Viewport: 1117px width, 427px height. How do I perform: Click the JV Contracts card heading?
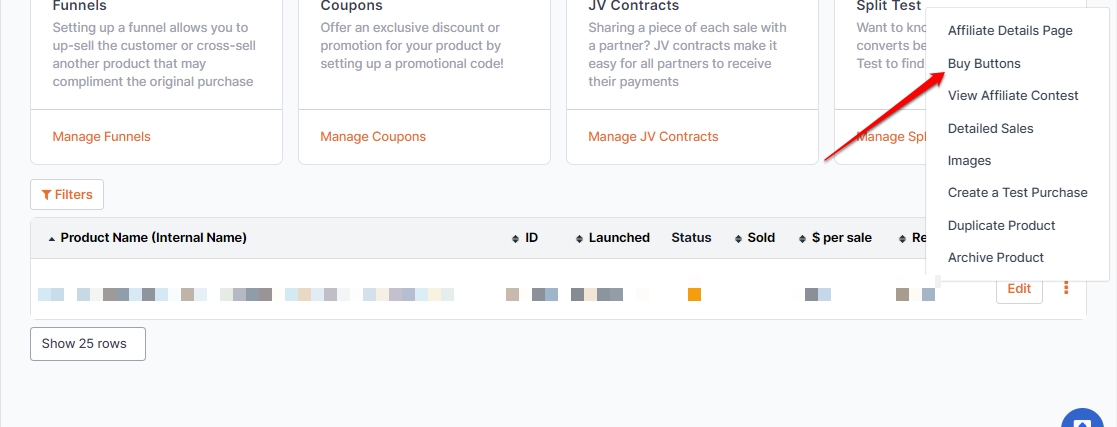point(633,6)
